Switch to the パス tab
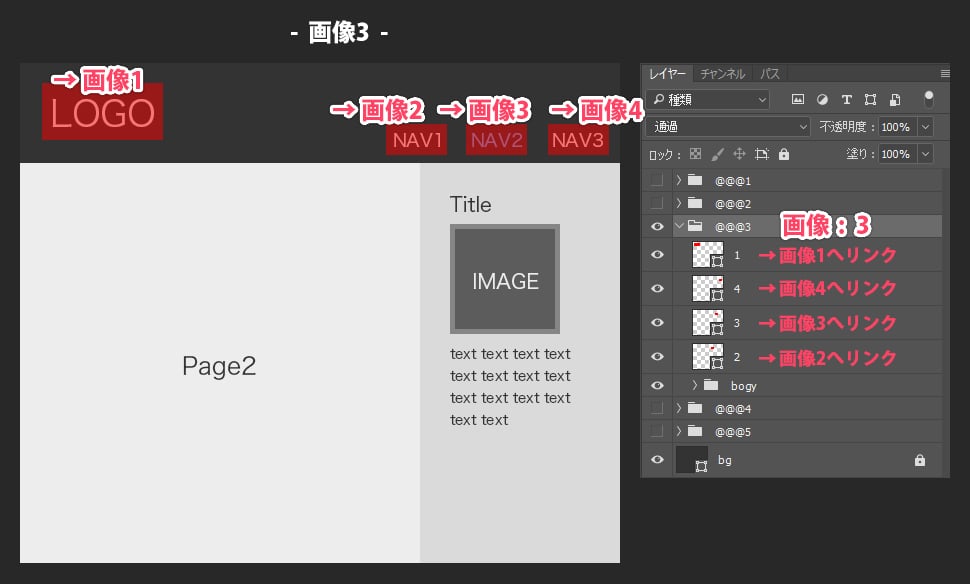The width and height of the screenshot is (970, 584). click(770, 74)
